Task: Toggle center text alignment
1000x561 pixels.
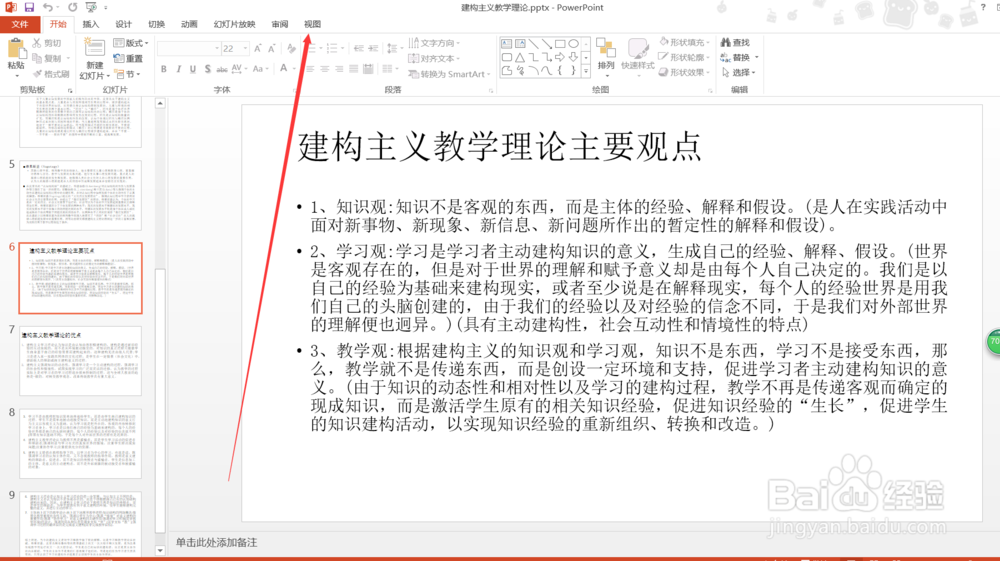Action: click(x=325, y=69)
